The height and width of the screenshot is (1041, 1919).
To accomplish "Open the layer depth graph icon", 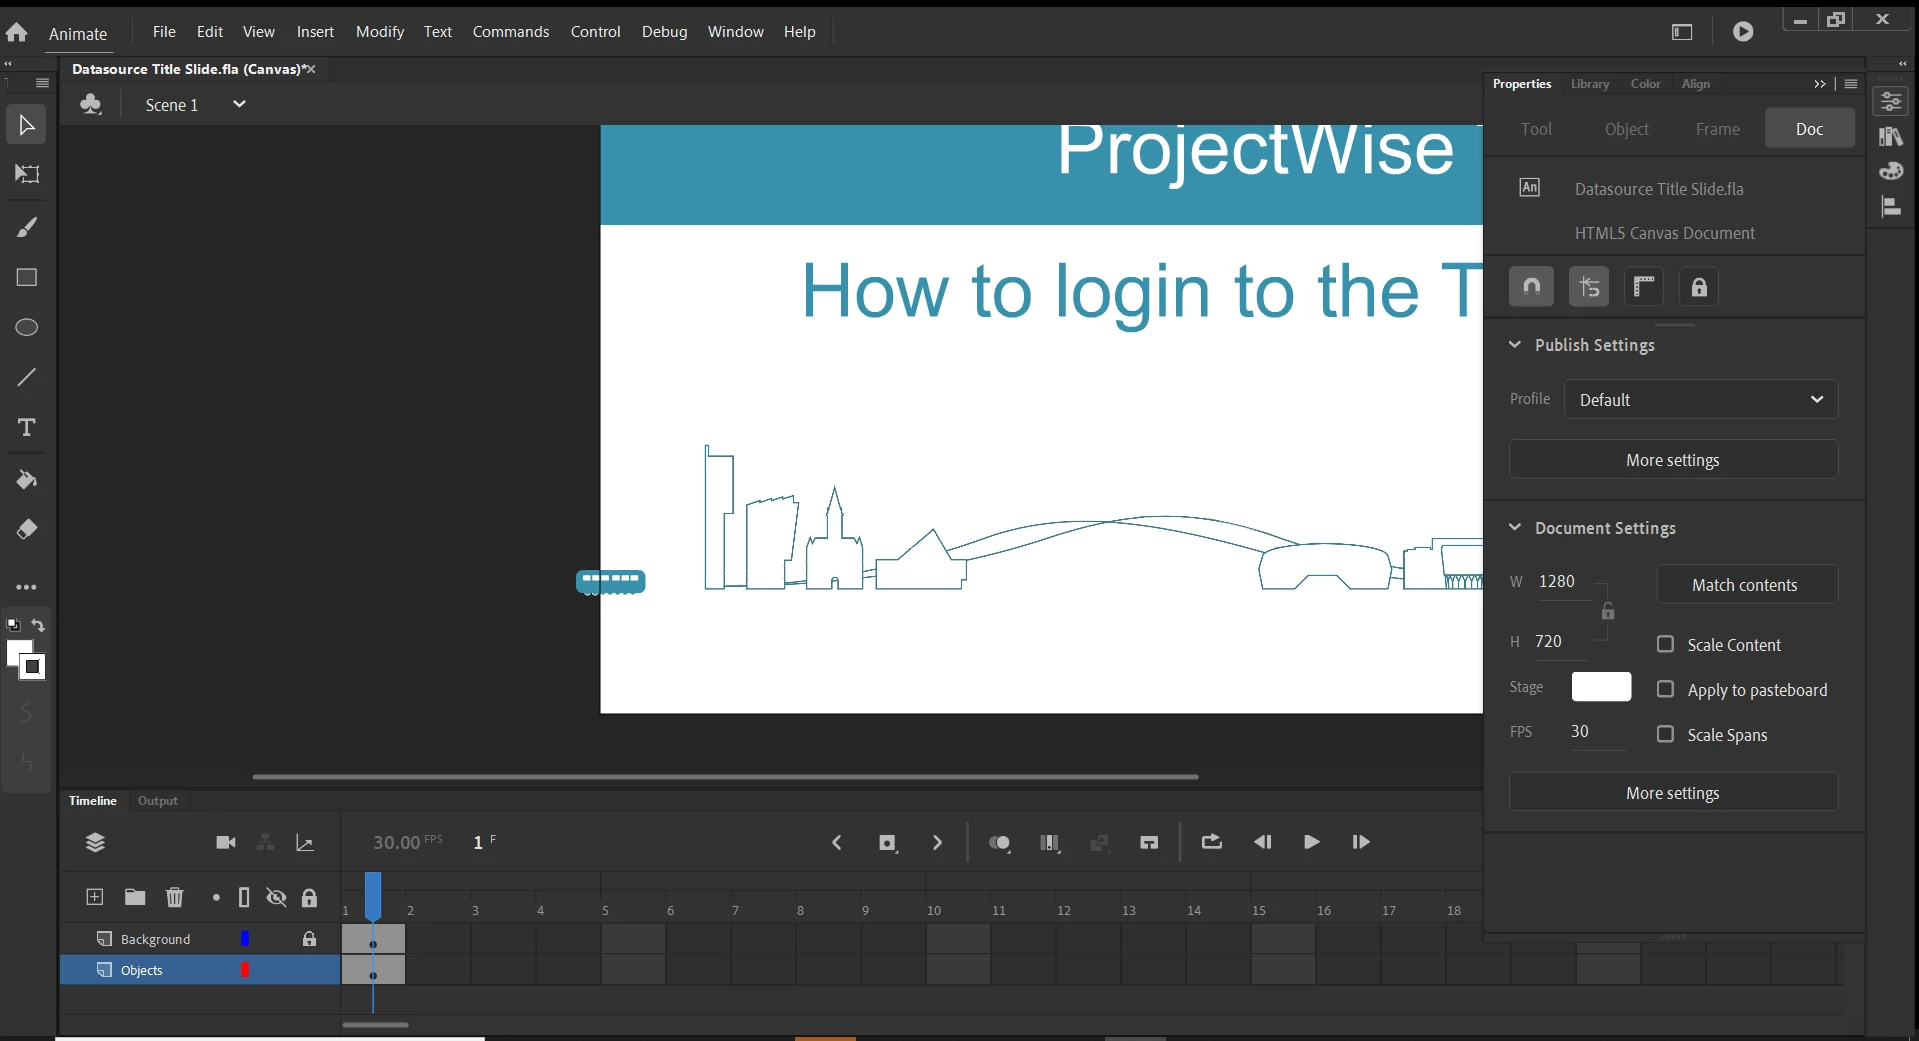I will (305, 843).
